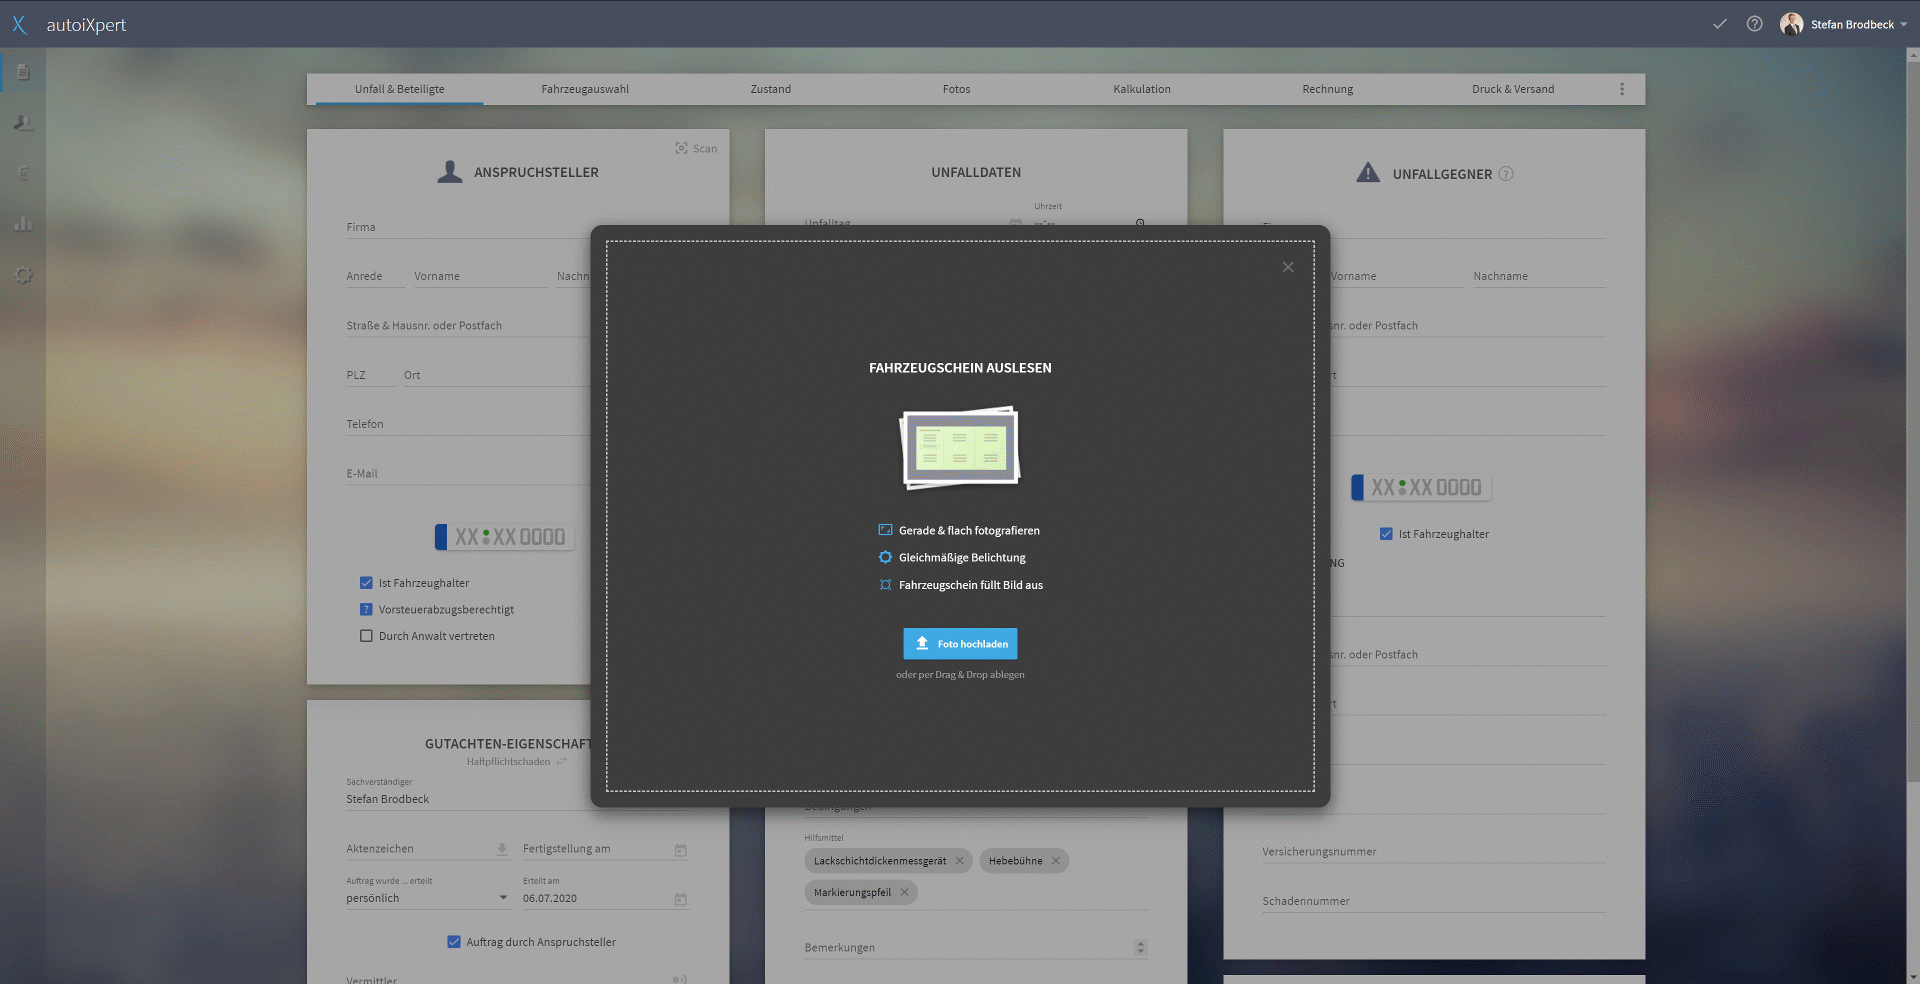Screen dimensions: 1920x984
Task: Click the Unfallgegner info question icon
Action: 1506,174
